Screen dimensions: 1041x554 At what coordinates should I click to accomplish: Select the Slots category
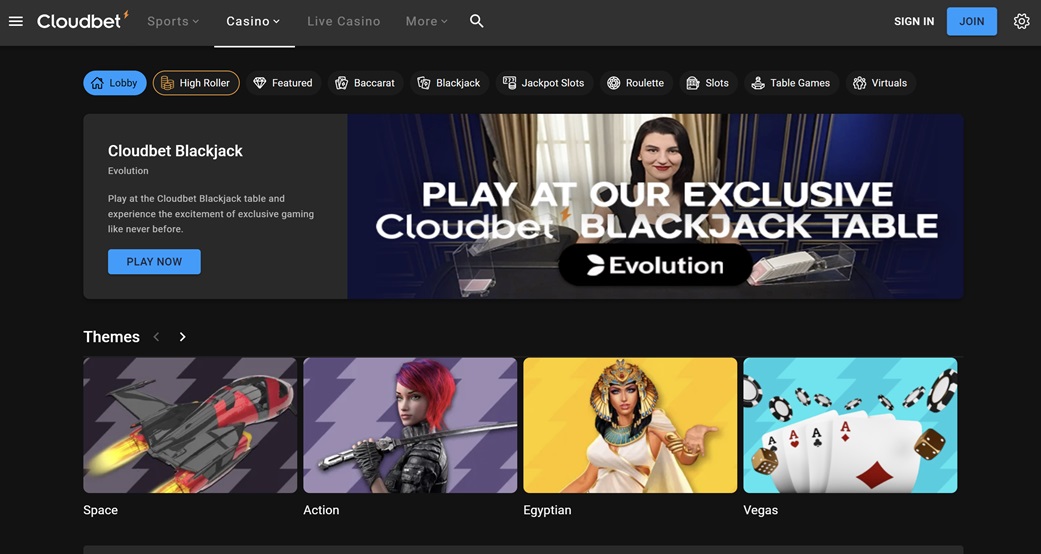coord(708,83)
